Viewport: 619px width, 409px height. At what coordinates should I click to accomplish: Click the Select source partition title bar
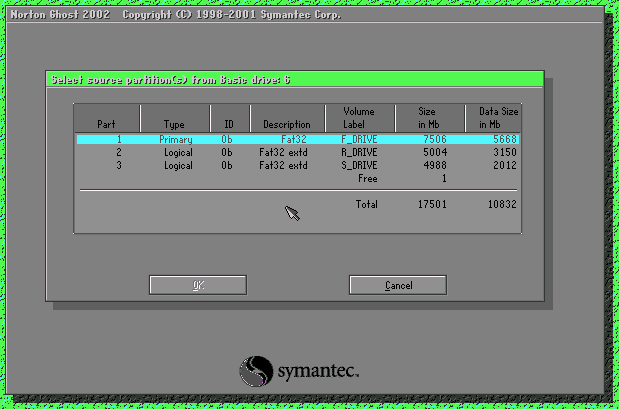pyautogui.click(x=294, y=79)
